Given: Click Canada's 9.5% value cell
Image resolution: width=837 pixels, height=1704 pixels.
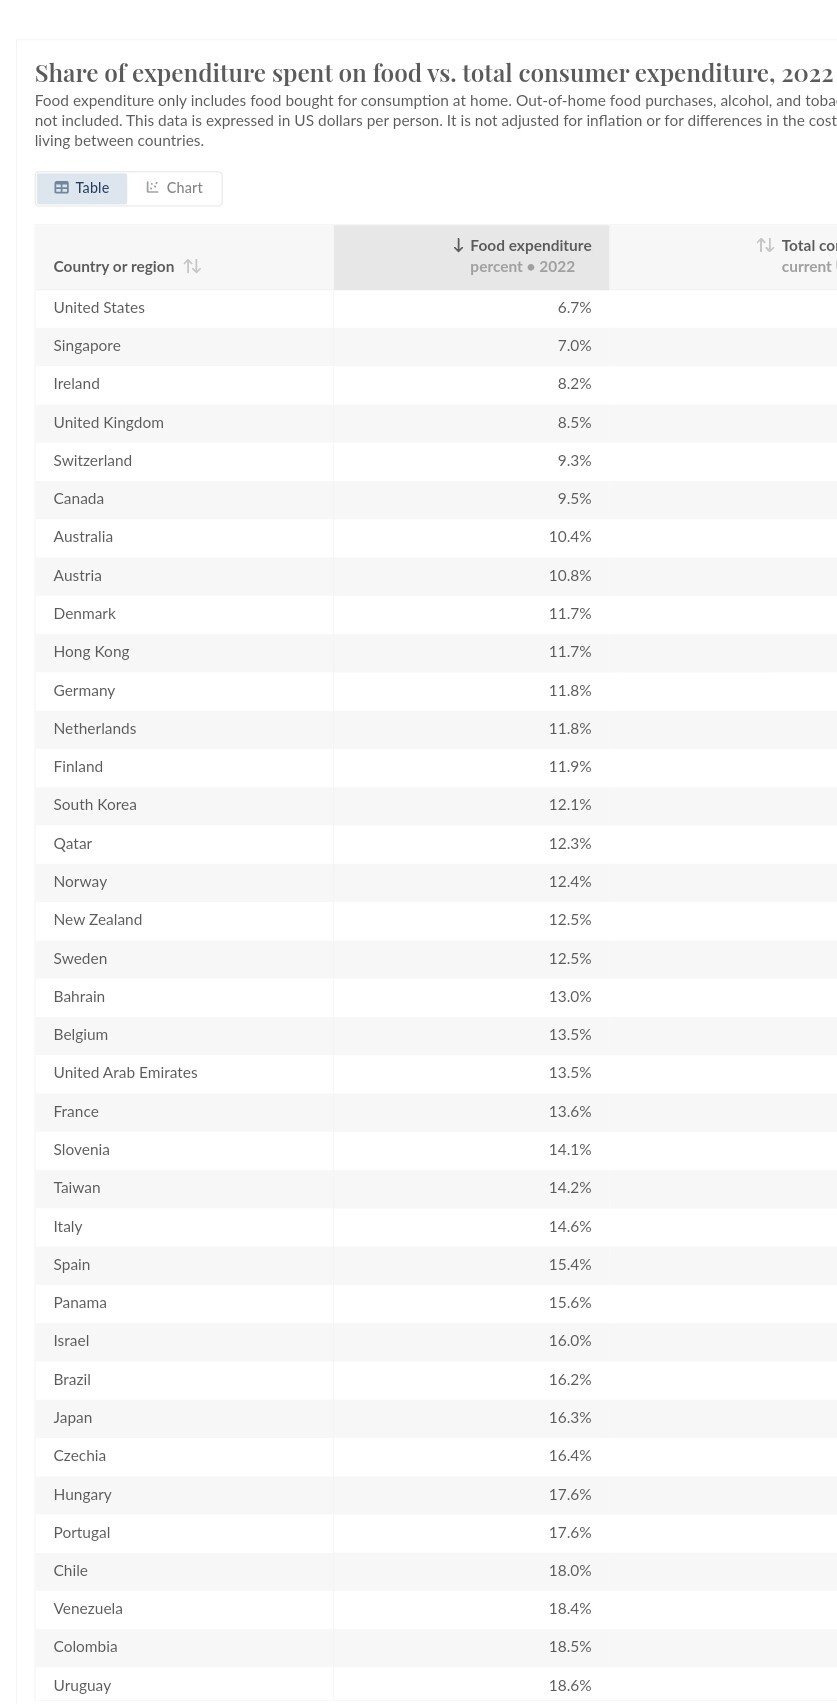Looking at the screenshot, I should pos(574,499).
